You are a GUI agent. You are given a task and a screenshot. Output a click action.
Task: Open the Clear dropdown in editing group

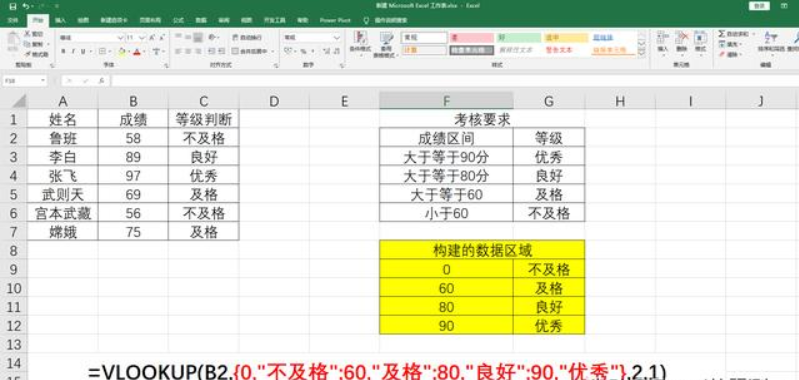tap(730, 54)
